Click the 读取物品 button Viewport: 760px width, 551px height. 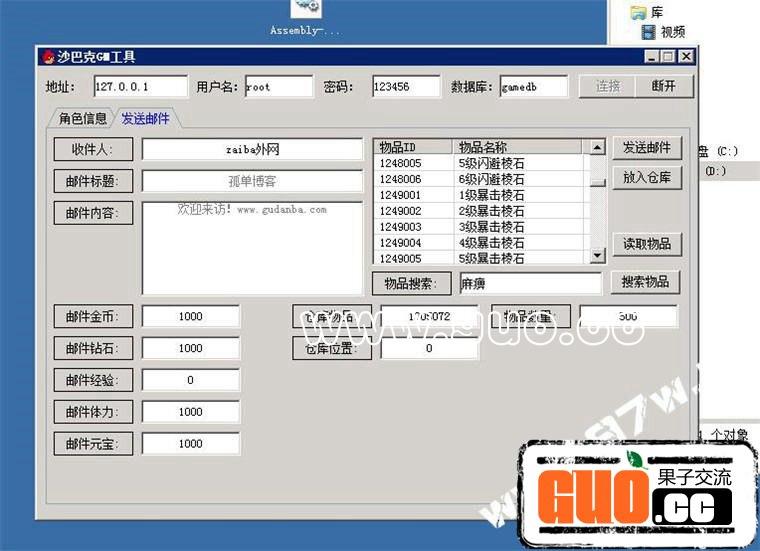(x=647, y=244)
